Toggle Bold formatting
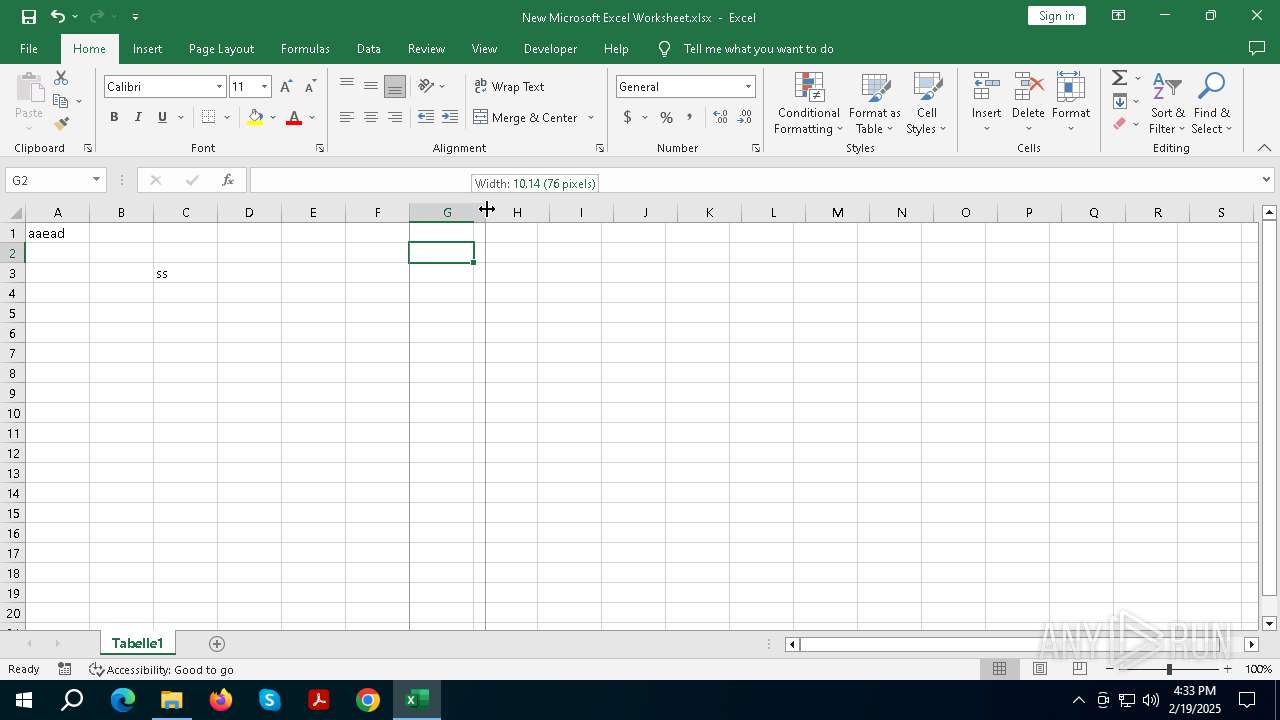Image resolution: width=1280 pixels, height=720 pixels. coord(114,117)
